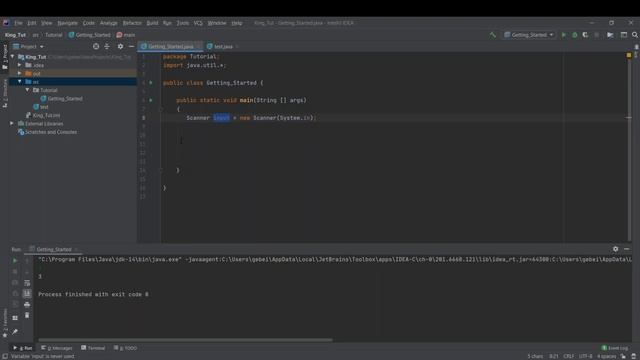Click the yellow inspection warning indicator
Image resolution: width=640 pixels, height=360 pixels.
coord(629,55)
